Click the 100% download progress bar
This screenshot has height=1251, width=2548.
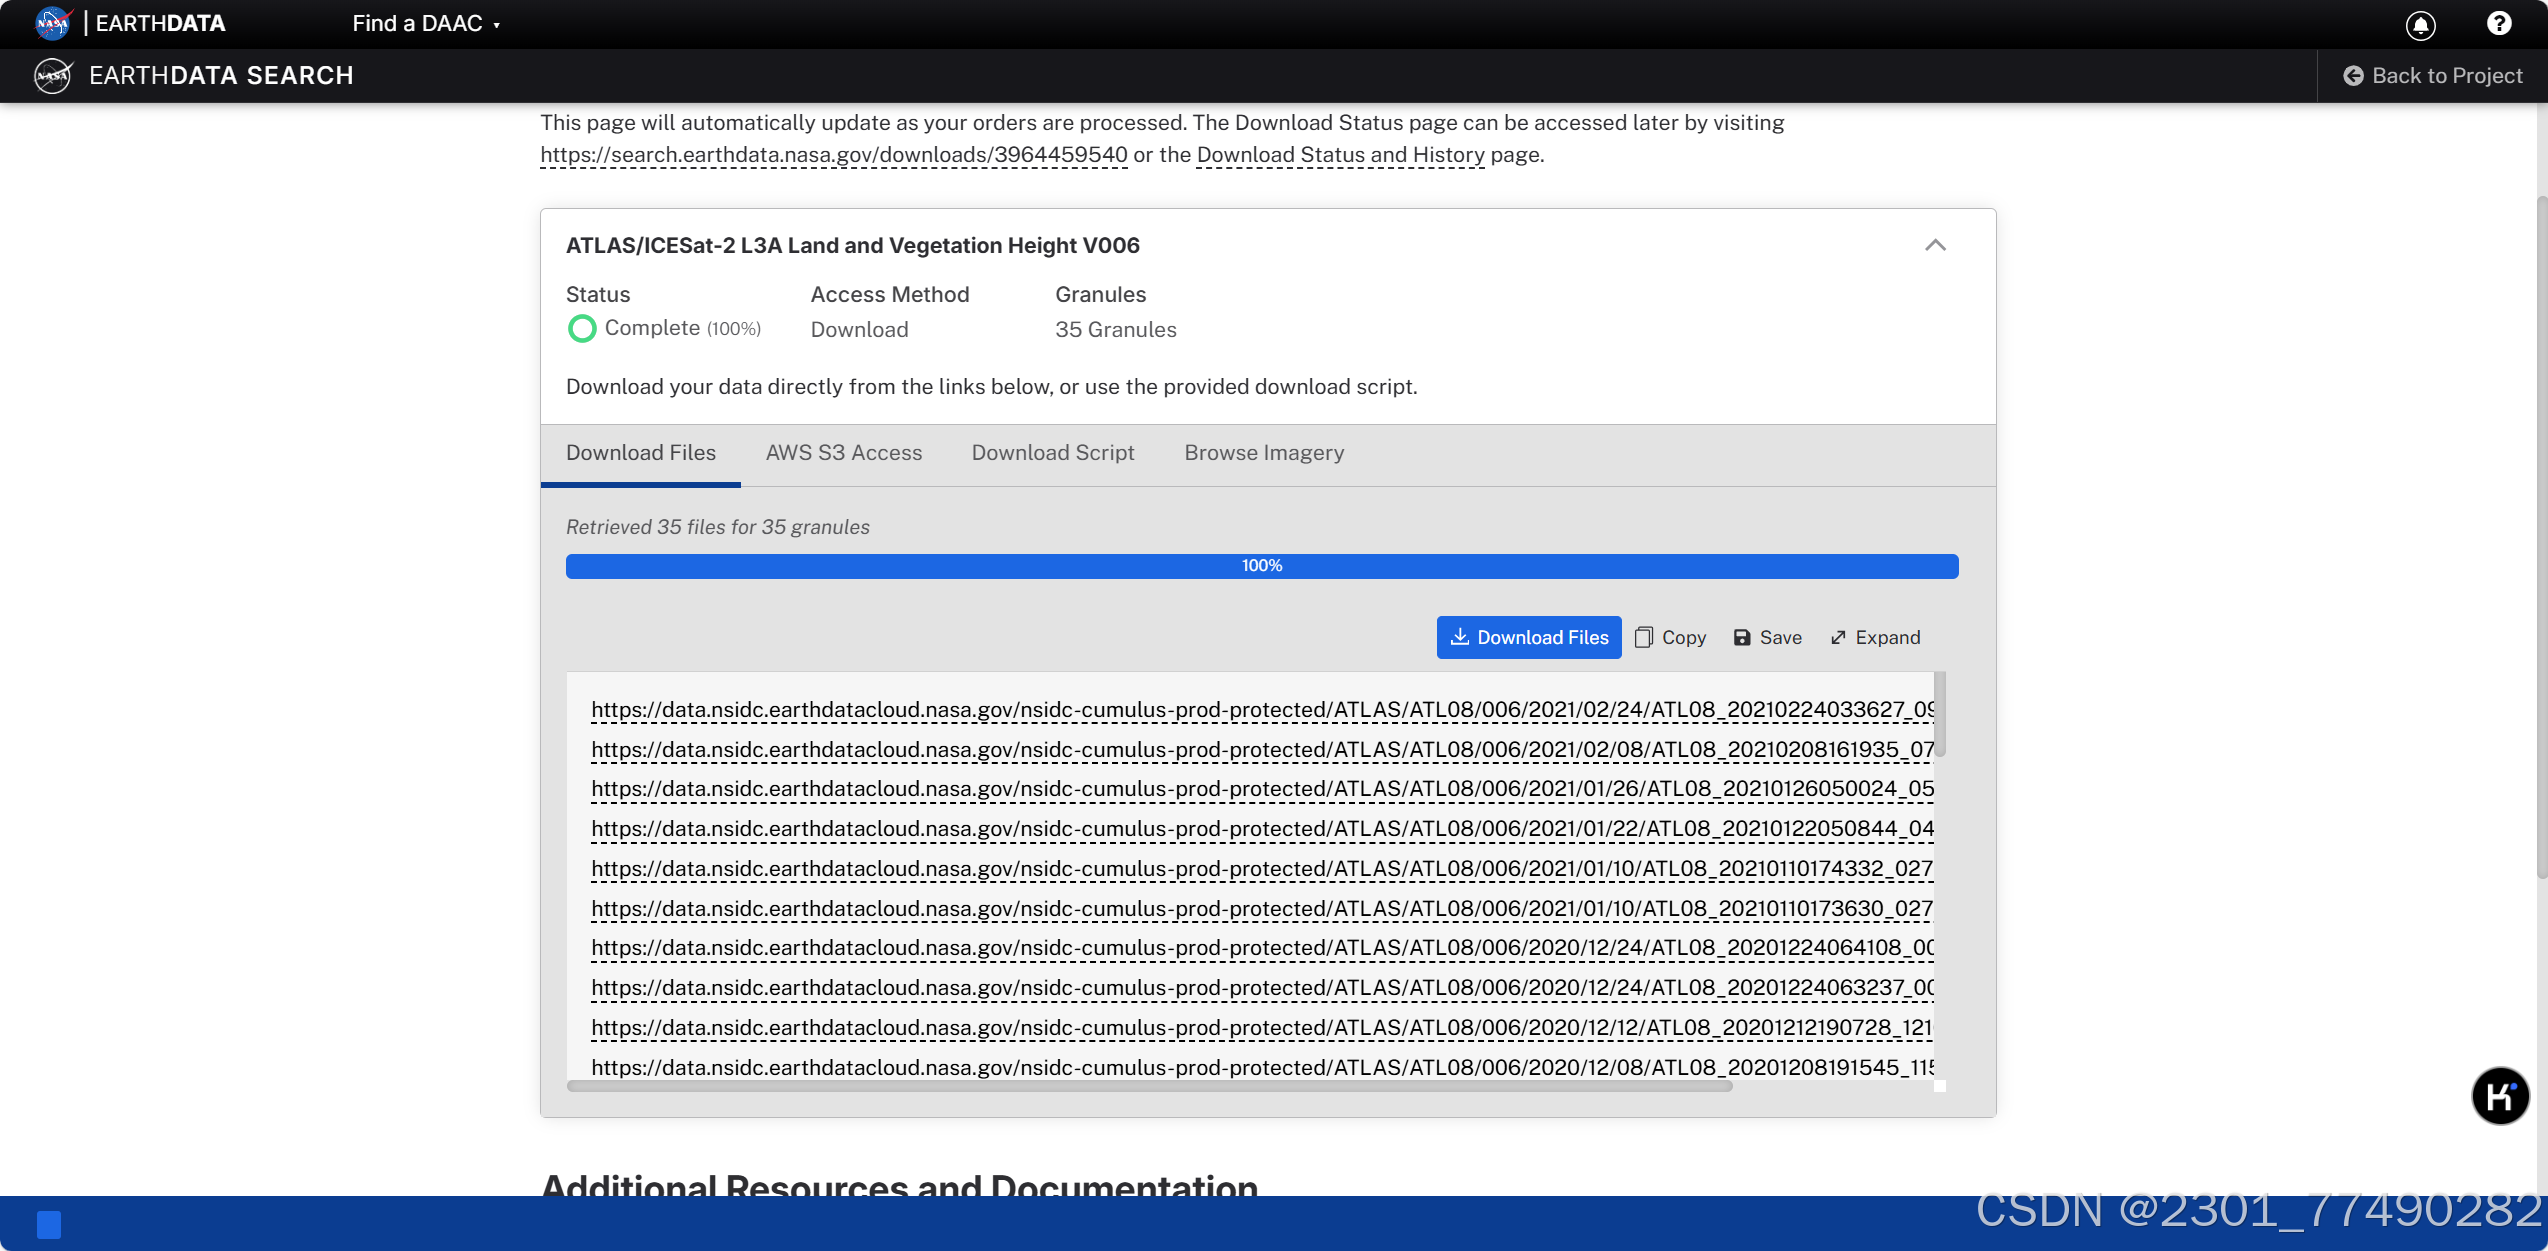[1261, 566]
